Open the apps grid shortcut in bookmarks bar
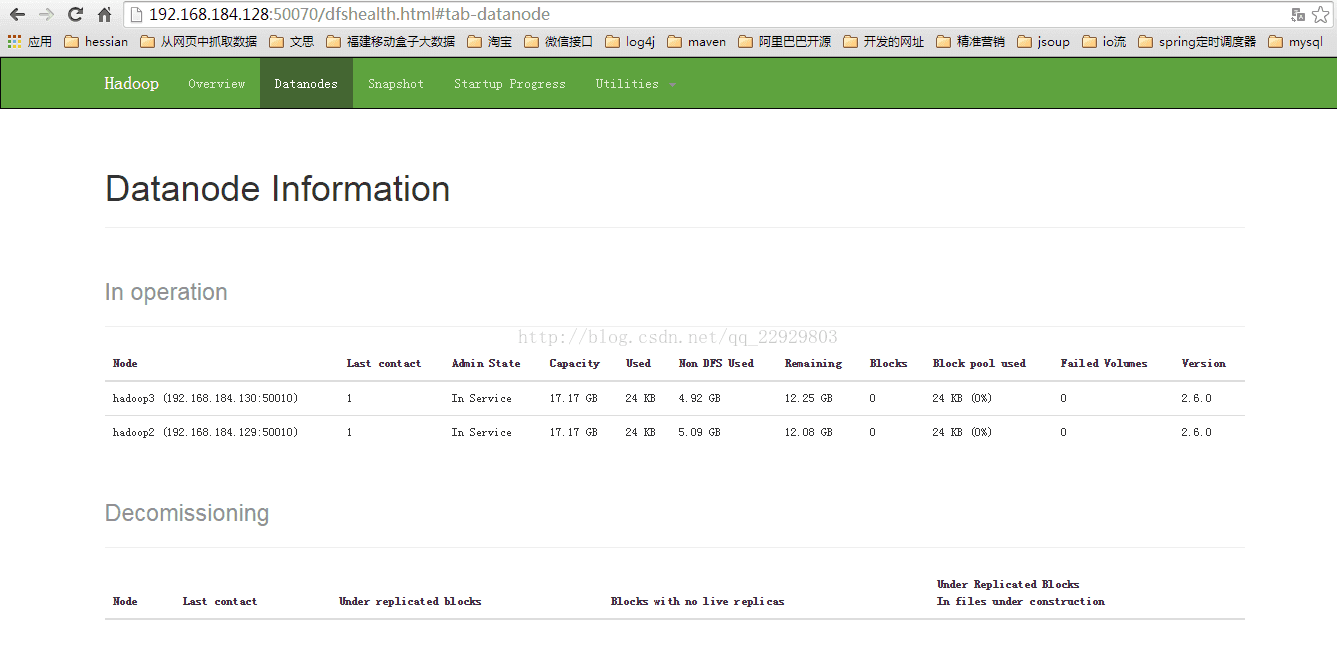 [29, 42]
